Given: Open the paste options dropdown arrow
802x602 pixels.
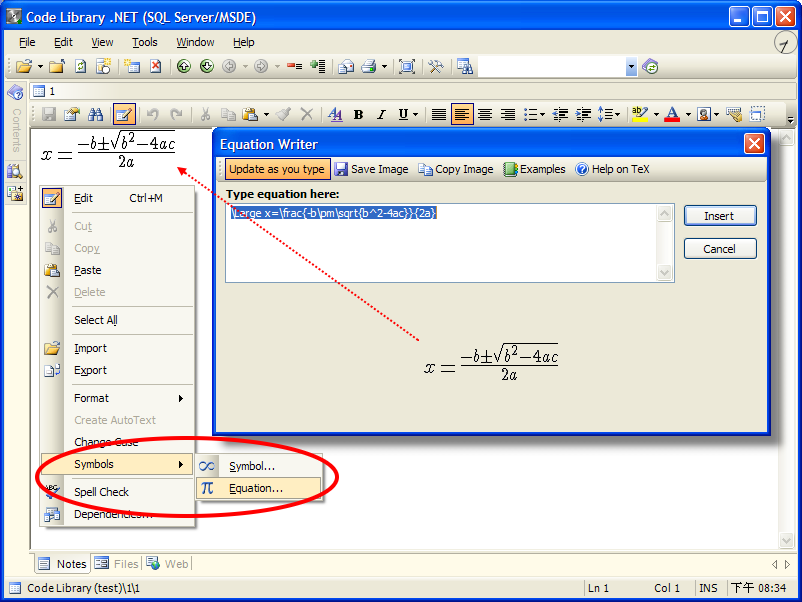Looking at the screenshot, I should click(266, 114).
